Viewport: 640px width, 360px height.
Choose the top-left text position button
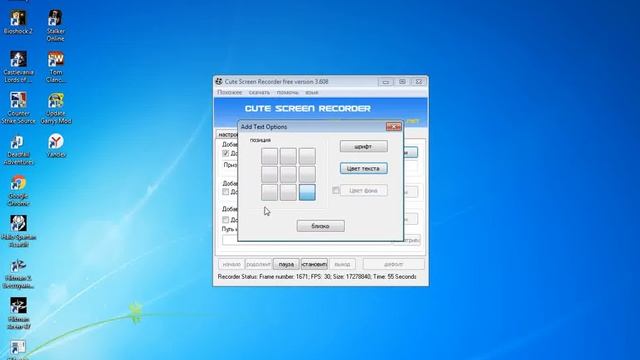pyautogui.click(x=269, y=156)
